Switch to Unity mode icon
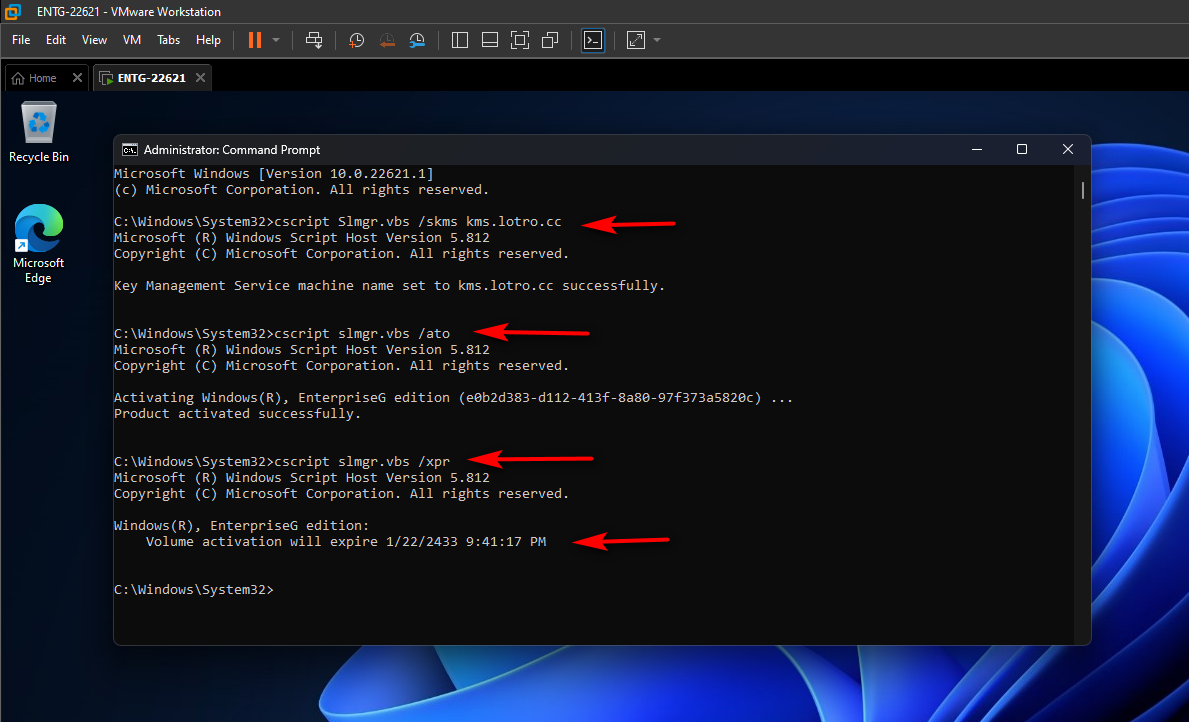The height and width of the screenshot is (722, 1189). (x=551, y=40)
